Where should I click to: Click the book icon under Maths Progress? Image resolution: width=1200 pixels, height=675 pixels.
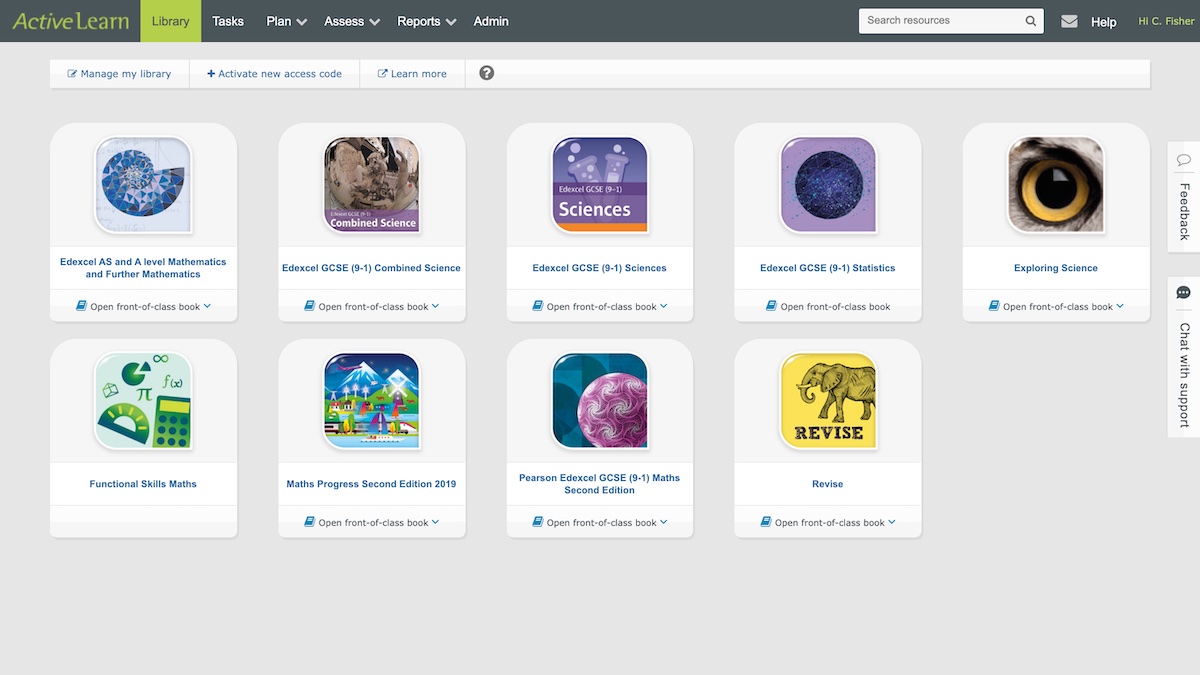click(x=310, y=522)
